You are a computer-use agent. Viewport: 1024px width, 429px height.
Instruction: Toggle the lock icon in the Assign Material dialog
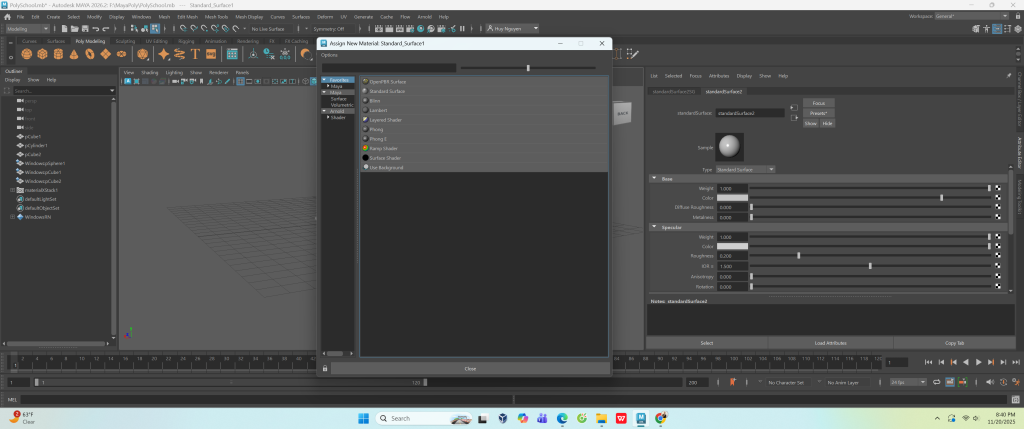tap(324, 369)
